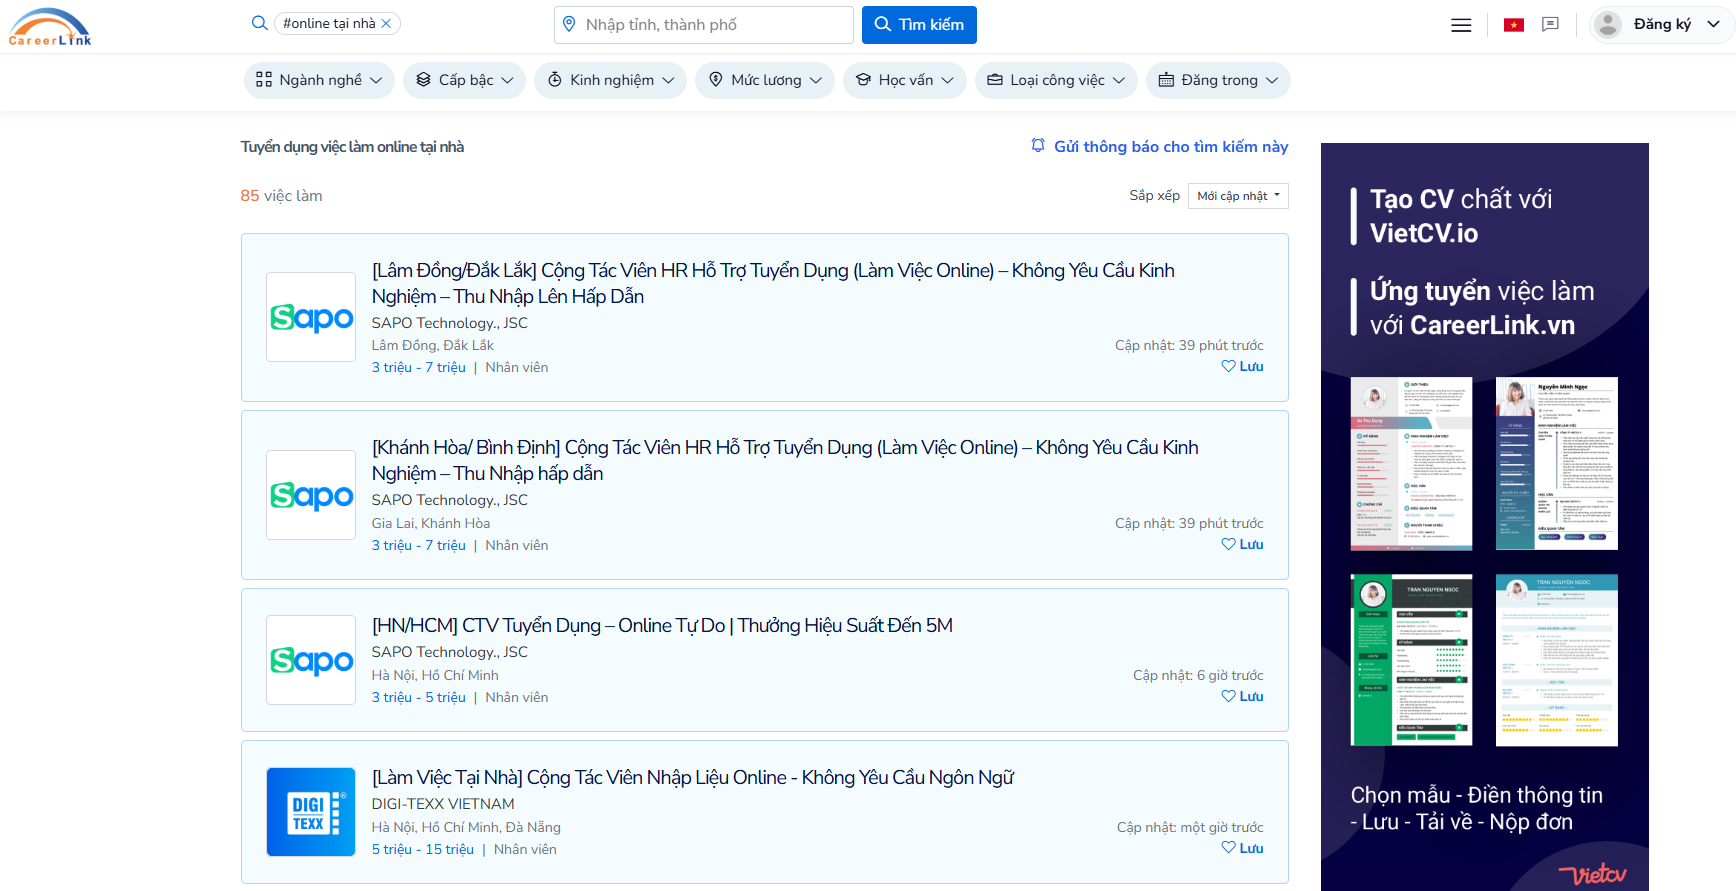The height and width of the screenshot is (891, 1736).
Task: Click Sapo logo of Lâm Đồng job
Action: coord(311,317)
